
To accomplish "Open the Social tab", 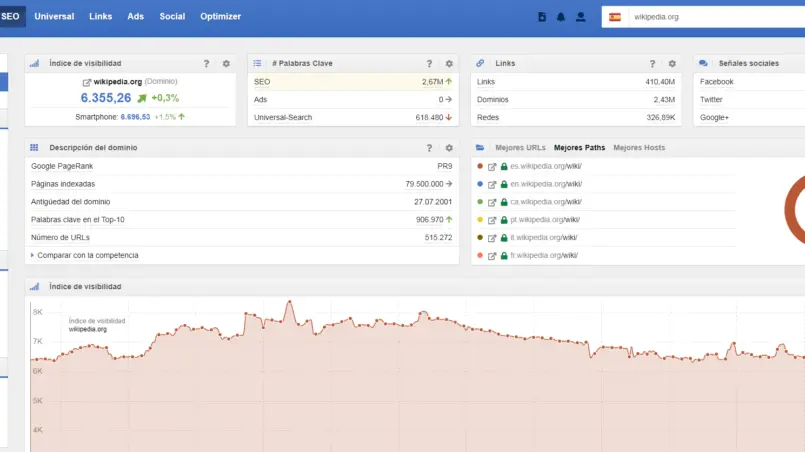I will [172, 16].
